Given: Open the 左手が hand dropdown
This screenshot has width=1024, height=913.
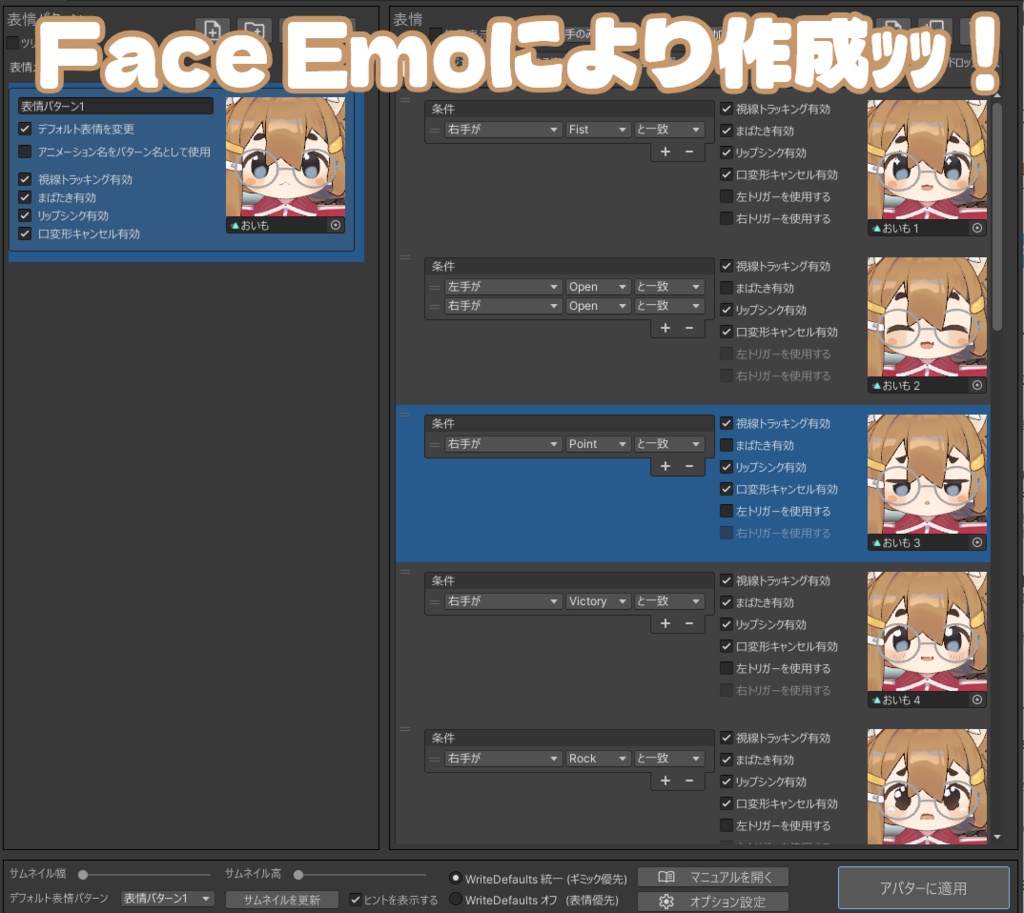Looking at the screenshot, I should 503,286.
